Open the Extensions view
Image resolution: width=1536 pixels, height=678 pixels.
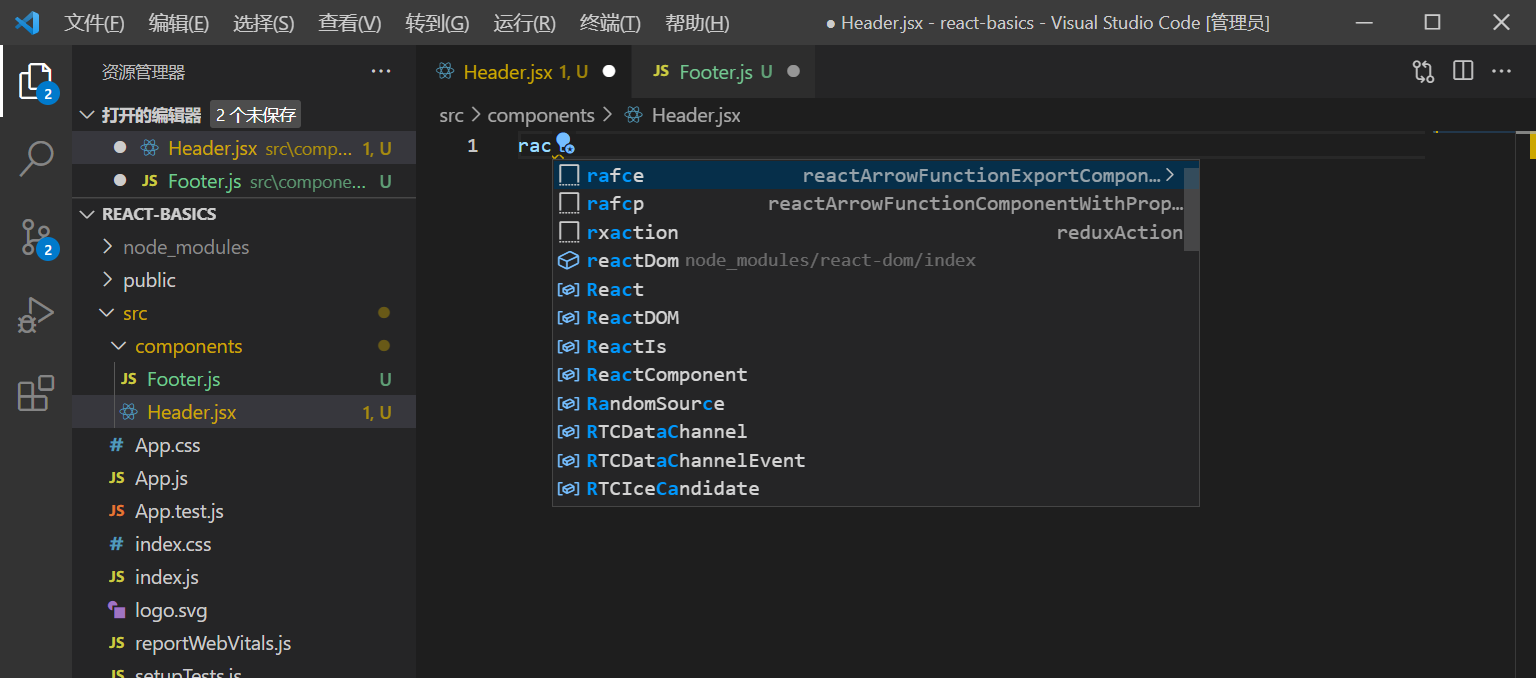point(36,393)
